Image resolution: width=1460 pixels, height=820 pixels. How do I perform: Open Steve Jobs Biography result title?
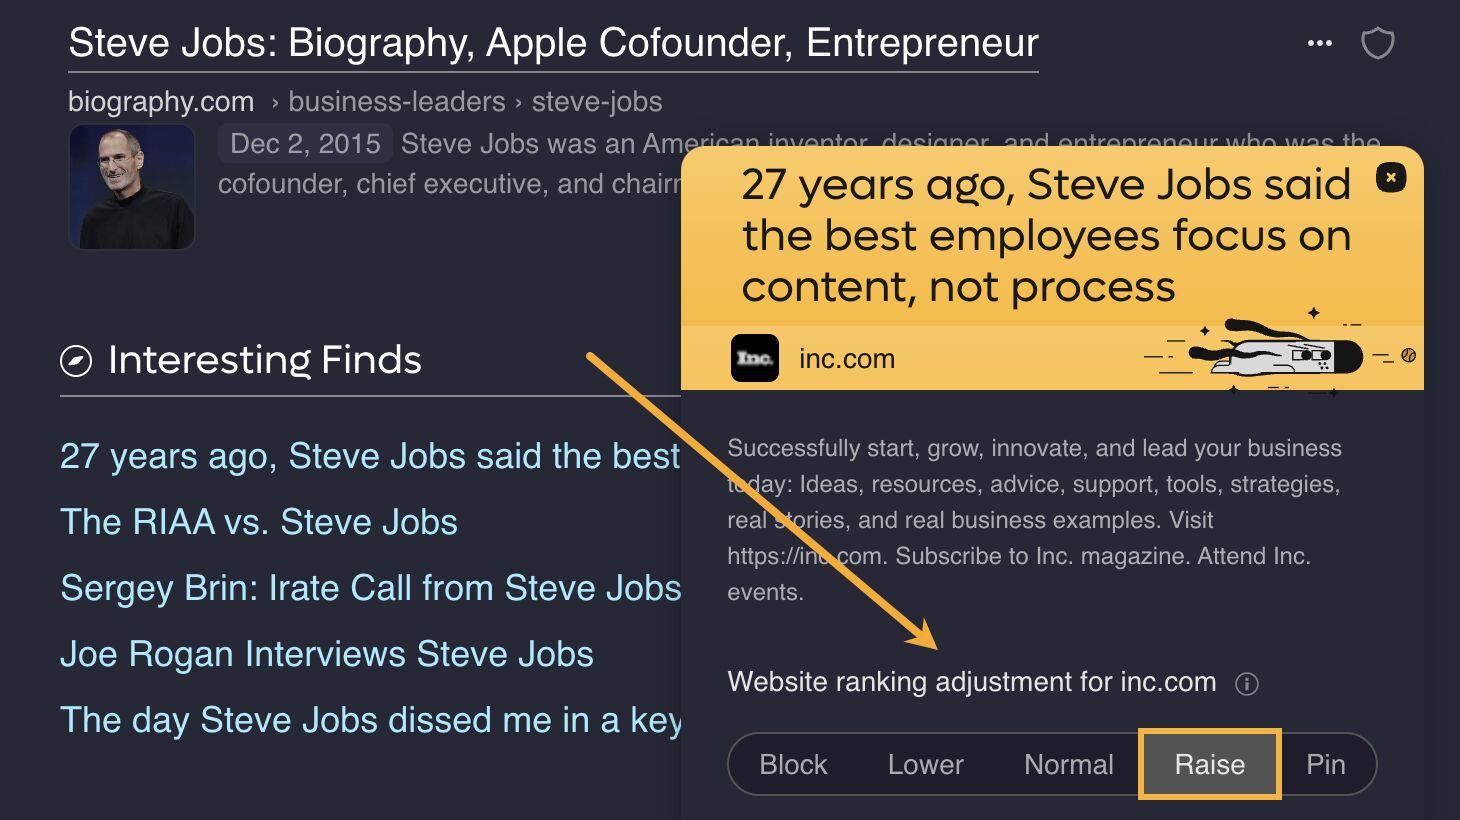coord(553,43)
